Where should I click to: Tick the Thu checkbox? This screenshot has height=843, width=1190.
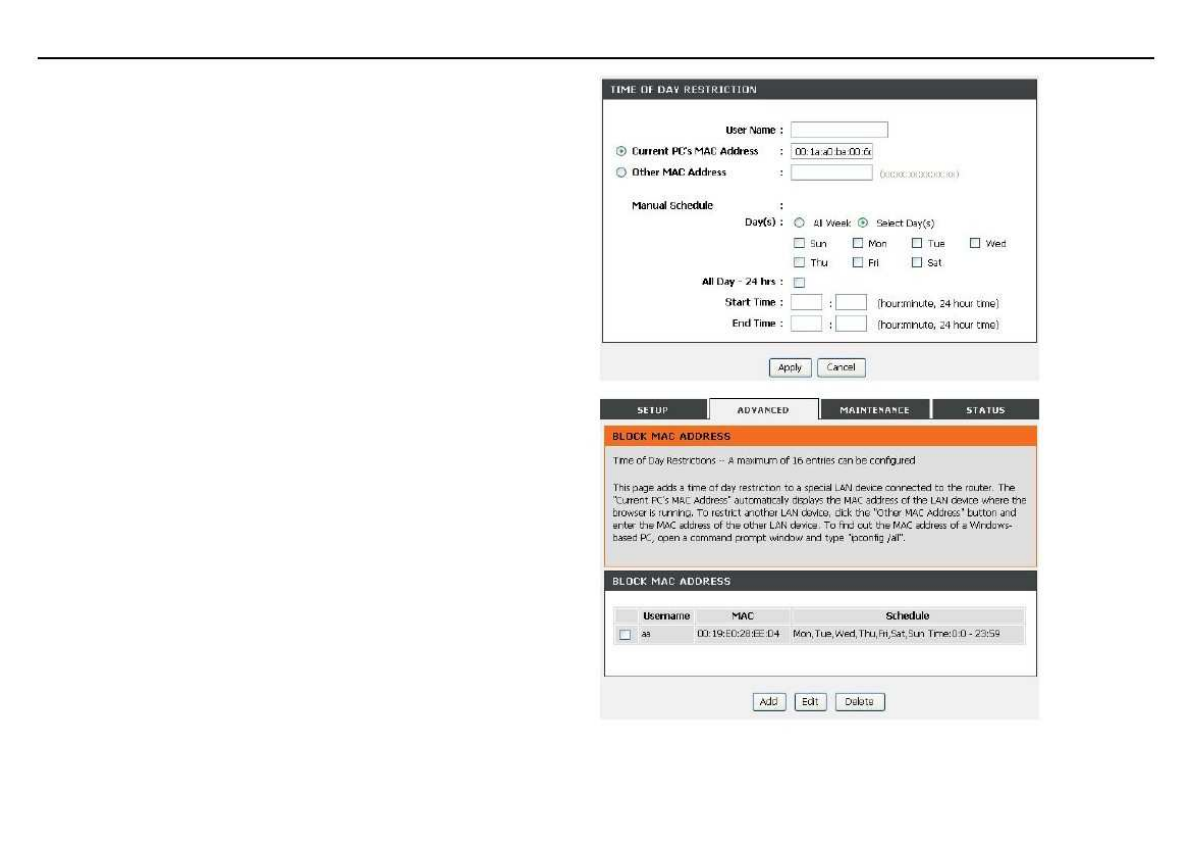[x=799, y=263]
